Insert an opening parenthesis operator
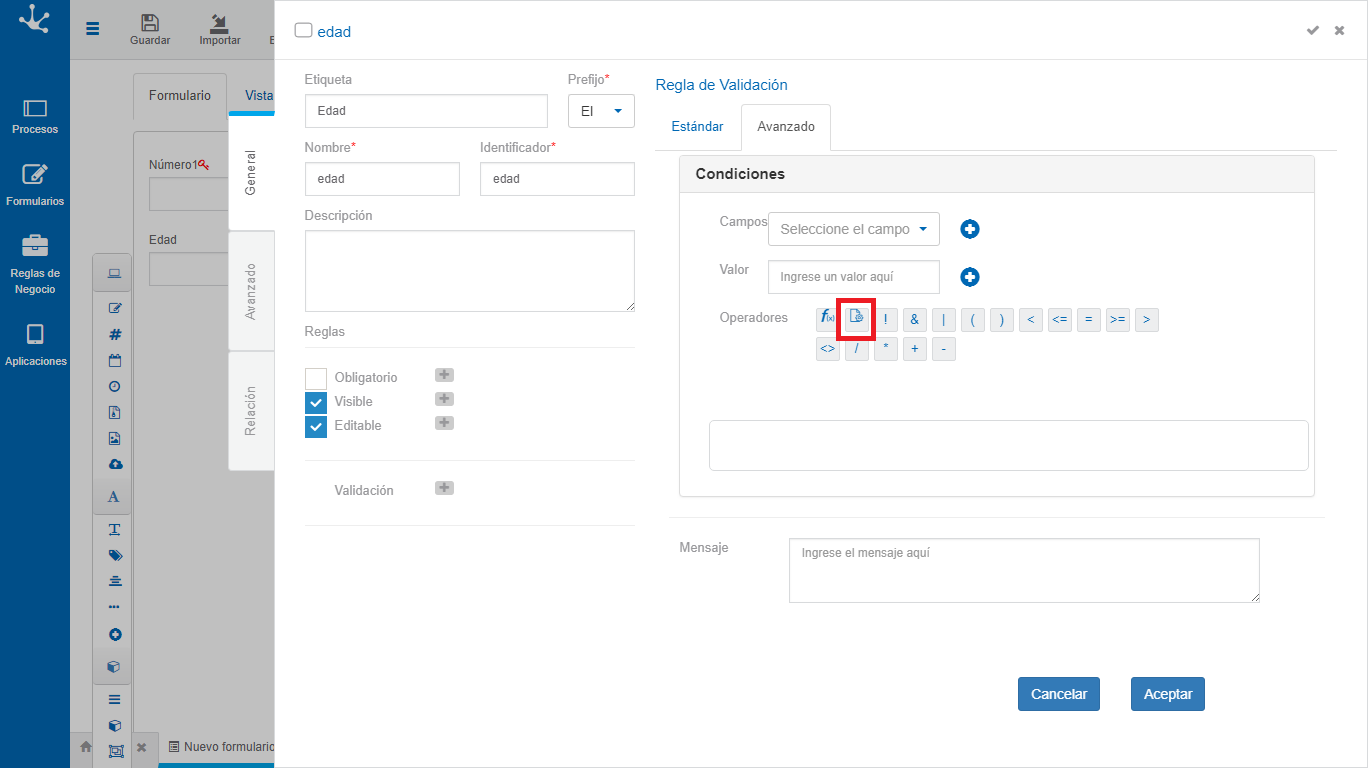1368x768 pixels. 972,320
